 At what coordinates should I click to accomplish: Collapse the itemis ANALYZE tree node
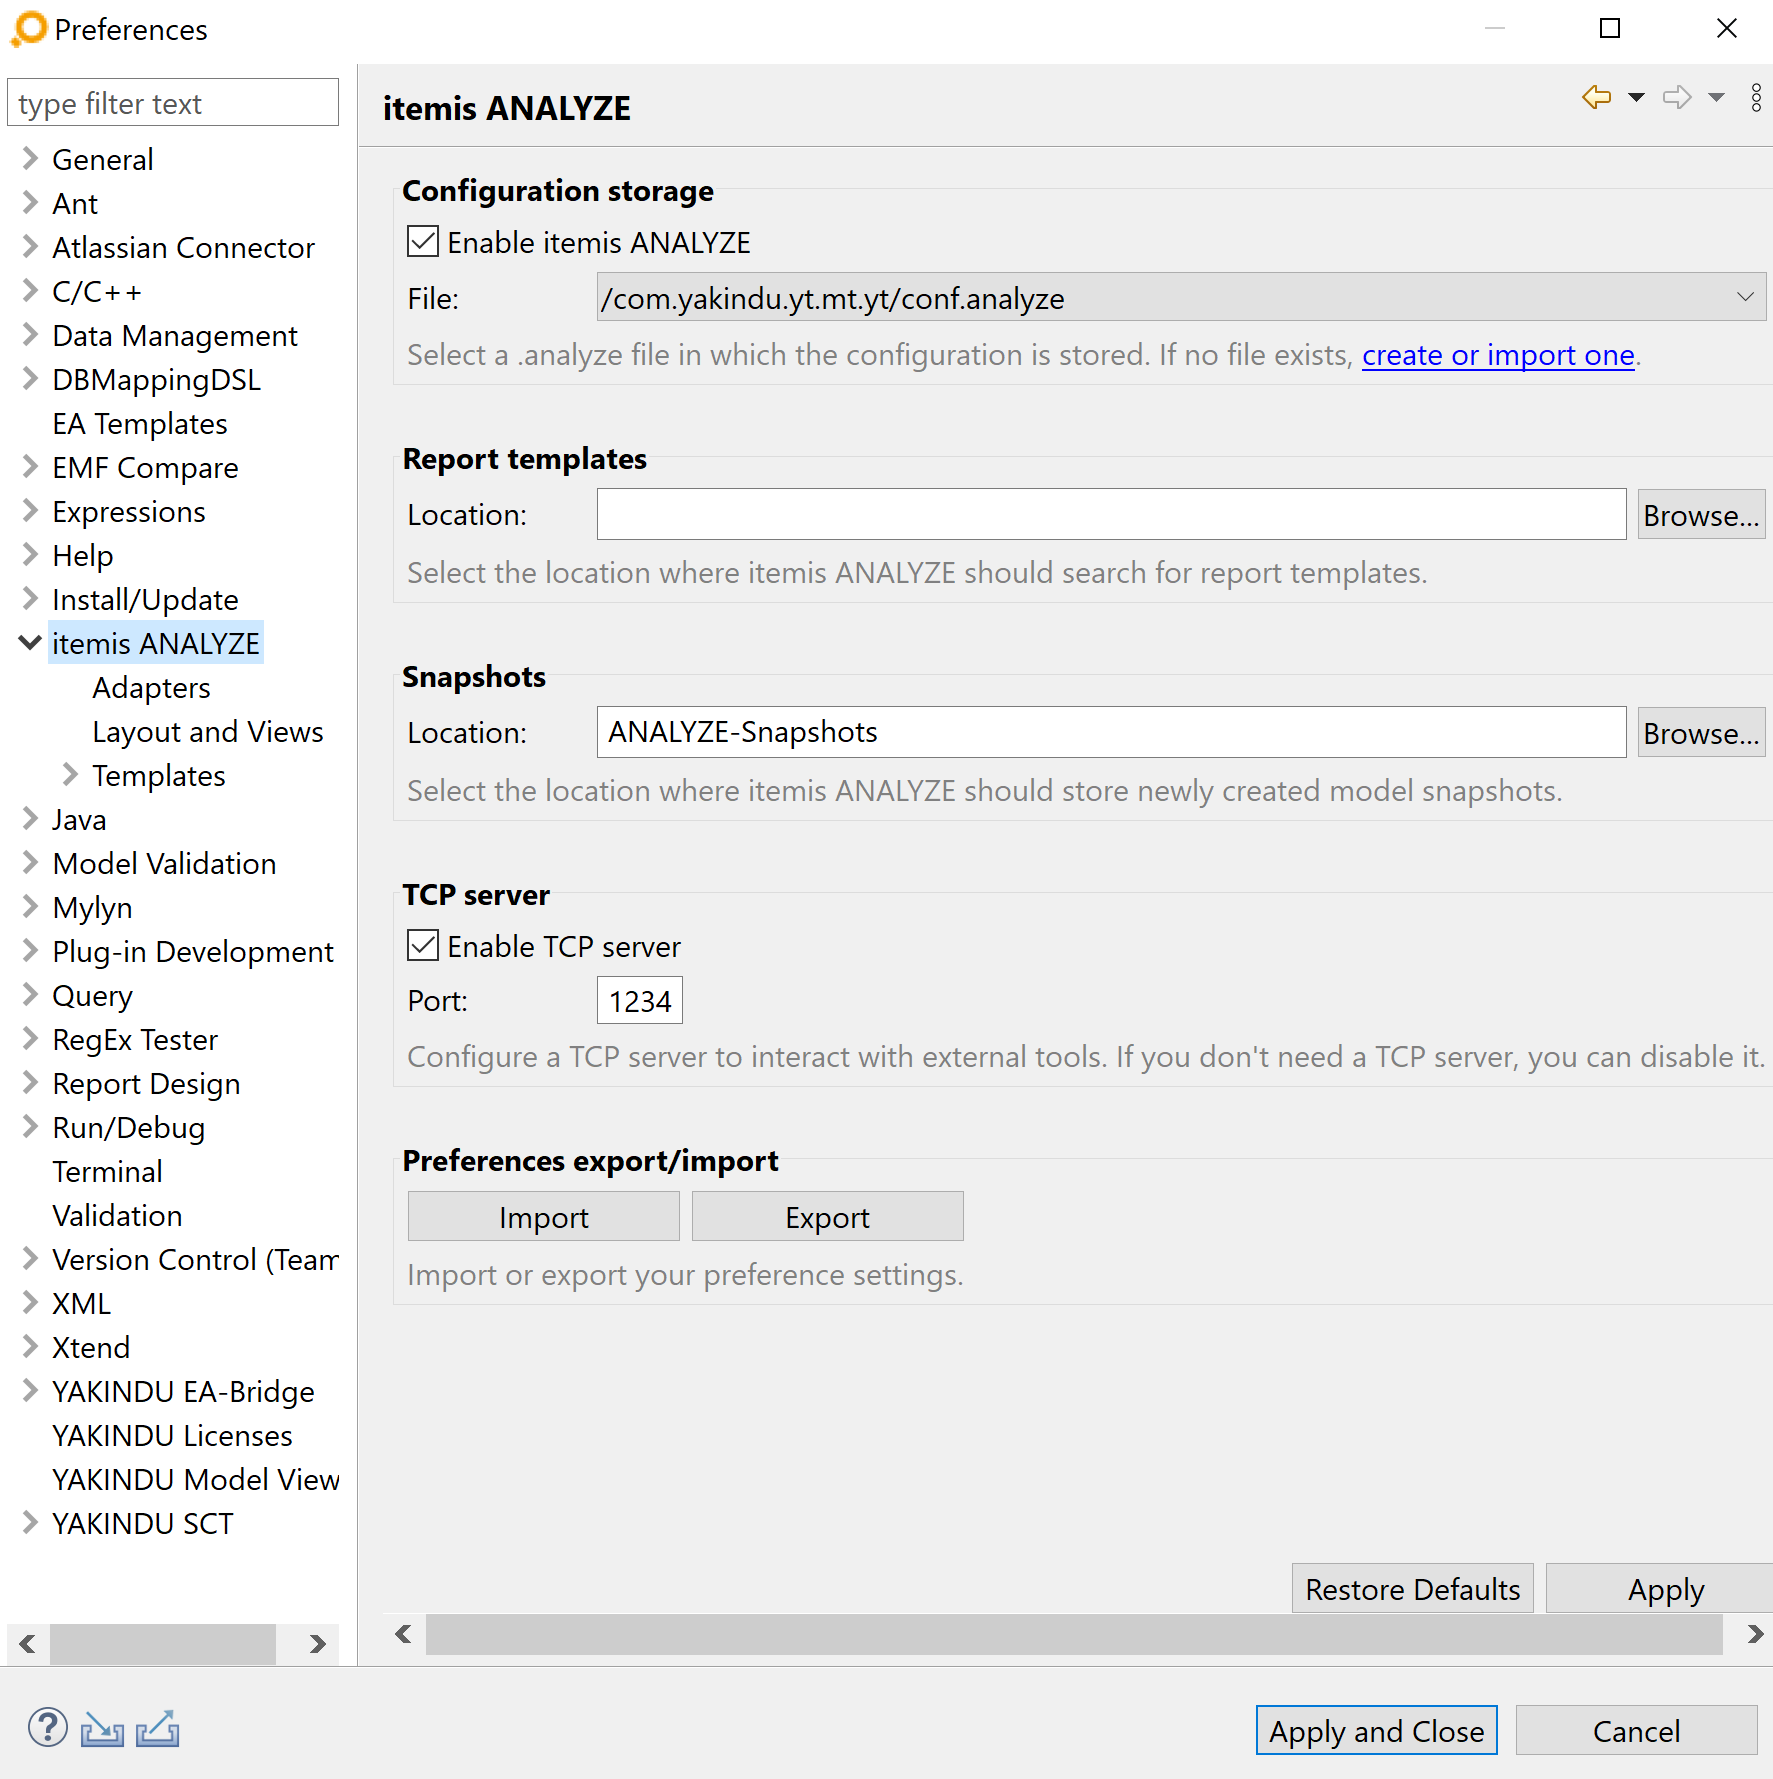[x=30, y=643]
